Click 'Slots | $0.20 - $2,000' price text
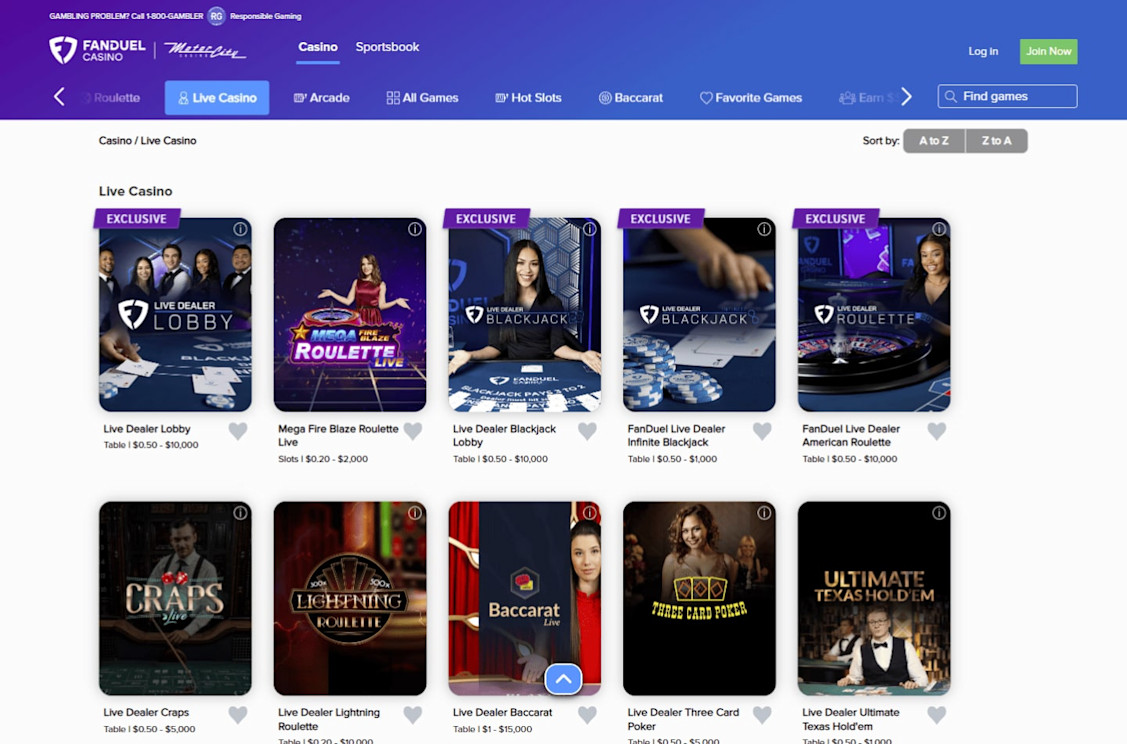The width and height of the screenshot is (1127, 744). [x=323, y=459]
